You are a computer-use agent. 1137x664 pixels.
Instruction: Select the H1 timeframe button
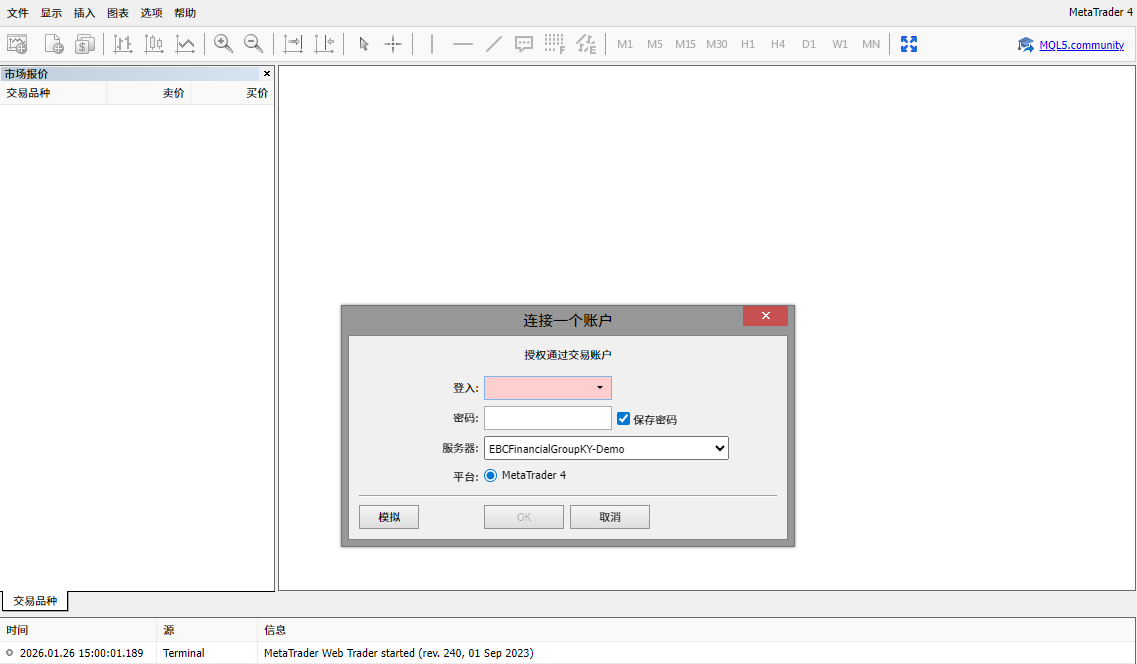tap(748, 44)
